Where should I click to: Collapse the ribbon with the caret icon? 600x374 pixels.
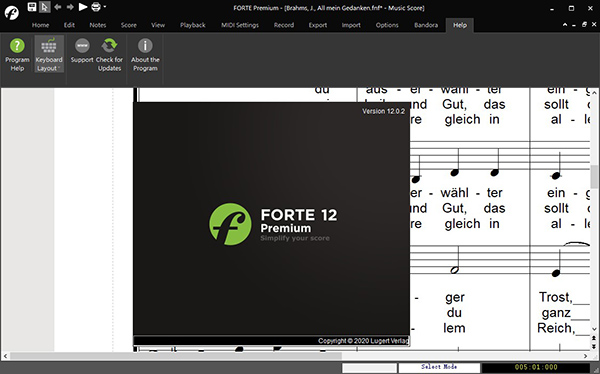(x=565, y=25)
